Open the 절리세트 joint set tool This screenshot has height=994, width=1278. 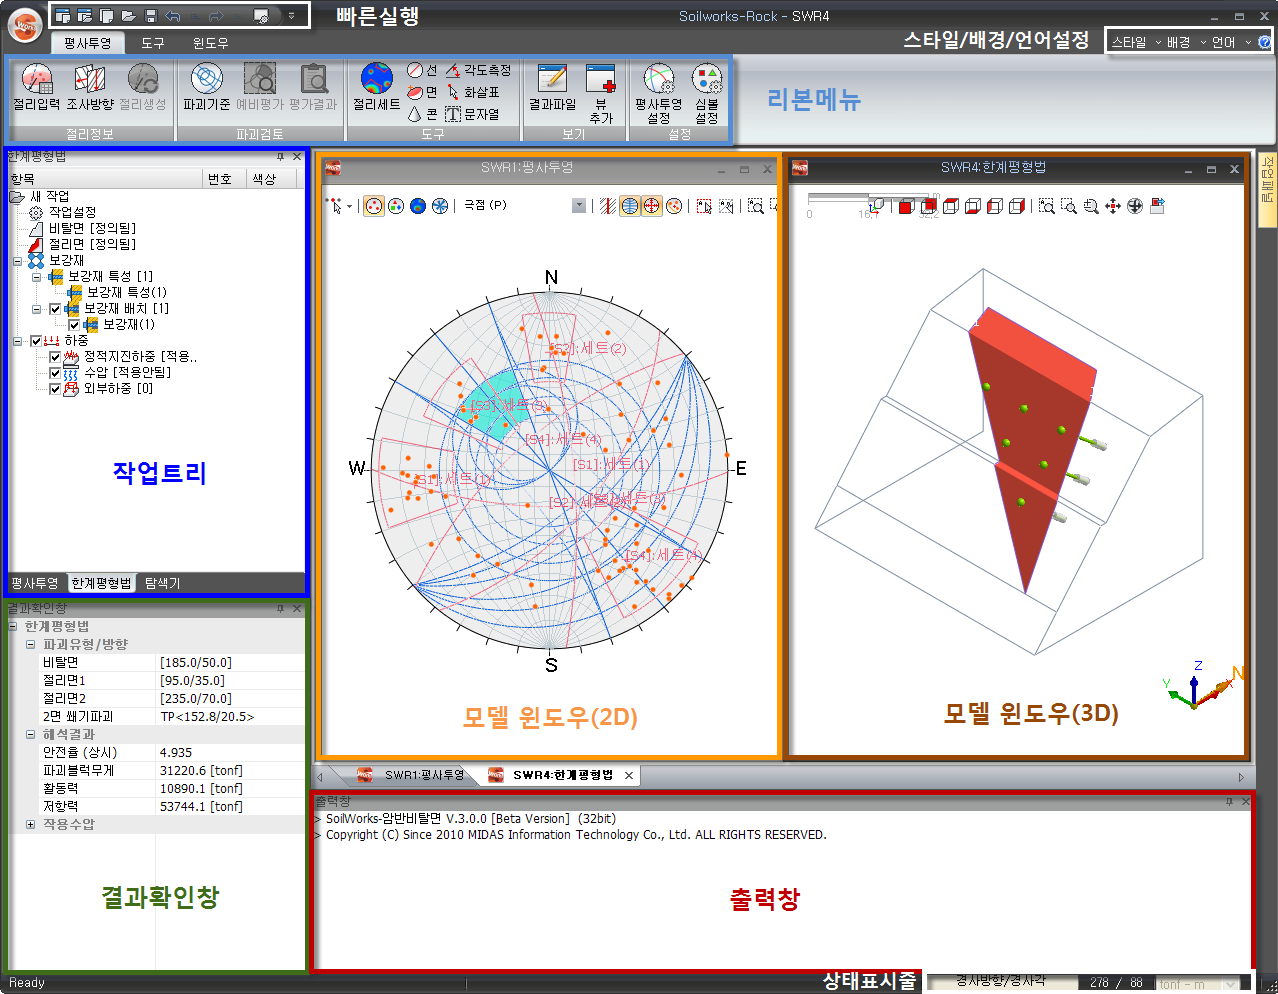pyautogui.click(x=377, y=86)
